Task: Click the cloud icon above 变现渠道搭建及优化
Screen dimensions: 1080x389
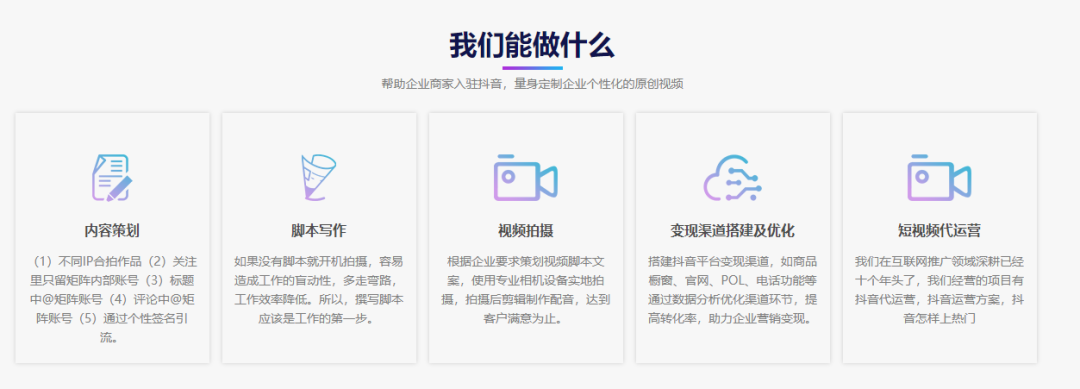Action: click(733, 178)
